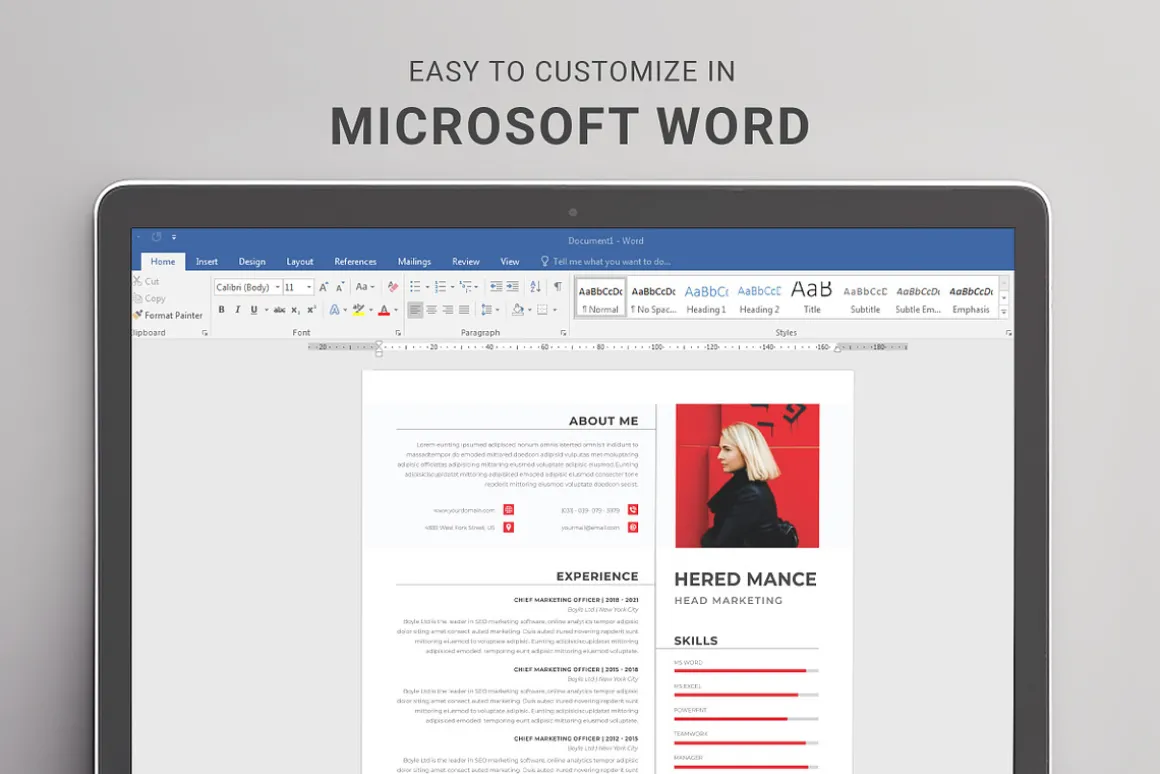Apply numbered list formatting
Image resolution: width=1160 pixels, height=774 pixels.
pos(440,287)
